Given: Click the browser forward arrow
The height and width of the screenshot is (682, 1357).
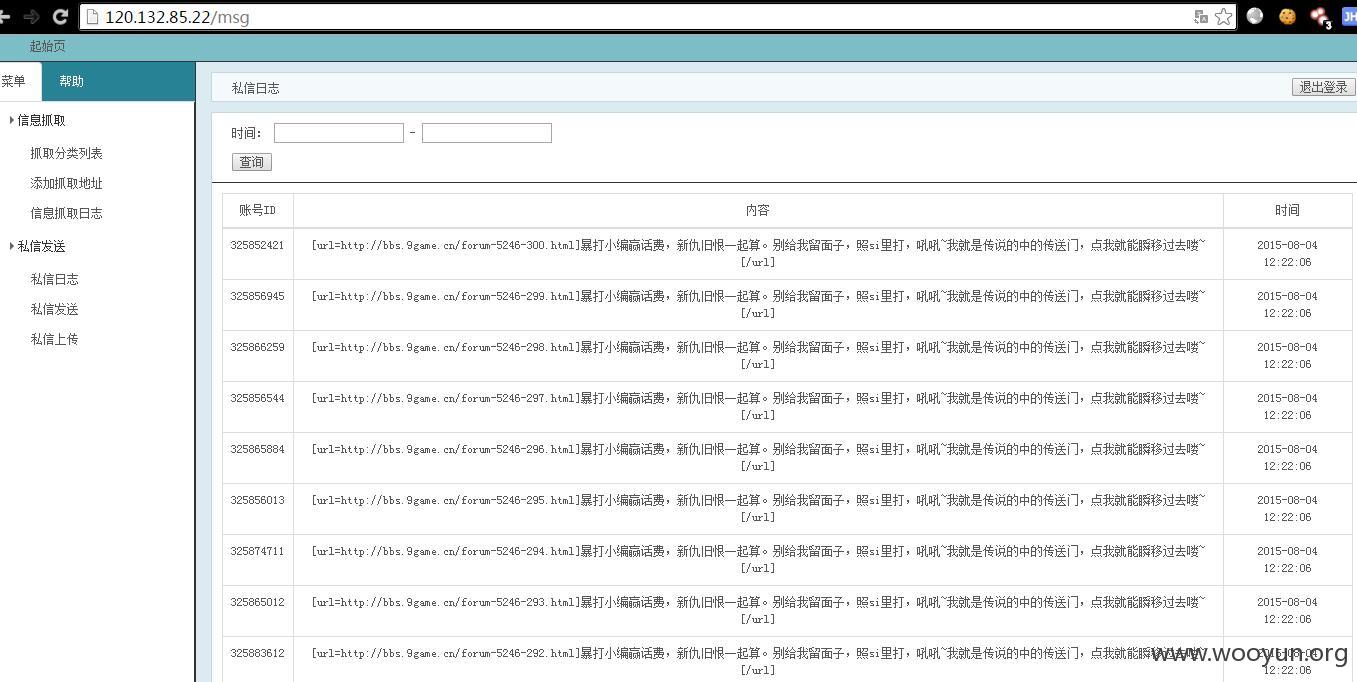Looking at the screenshot, I should click(x=31, y=17).
